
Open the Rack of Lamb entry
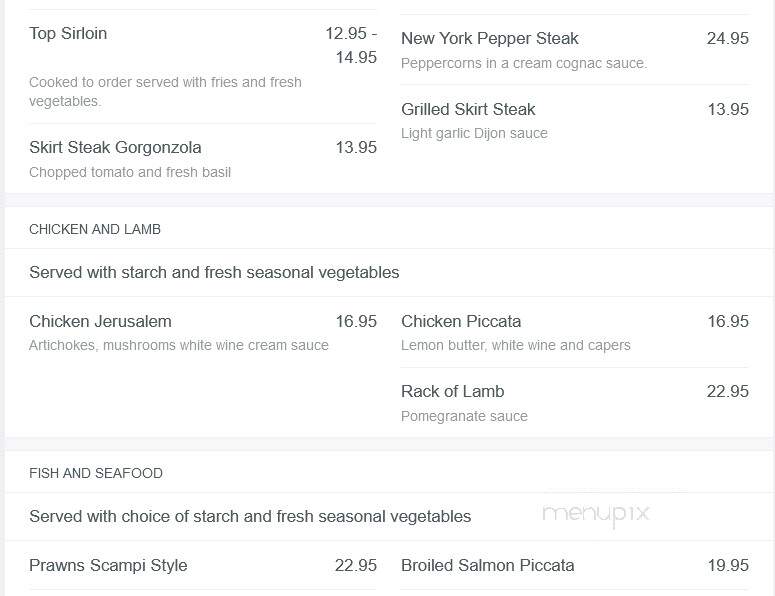pyautogui.click(x=453, y=391)
